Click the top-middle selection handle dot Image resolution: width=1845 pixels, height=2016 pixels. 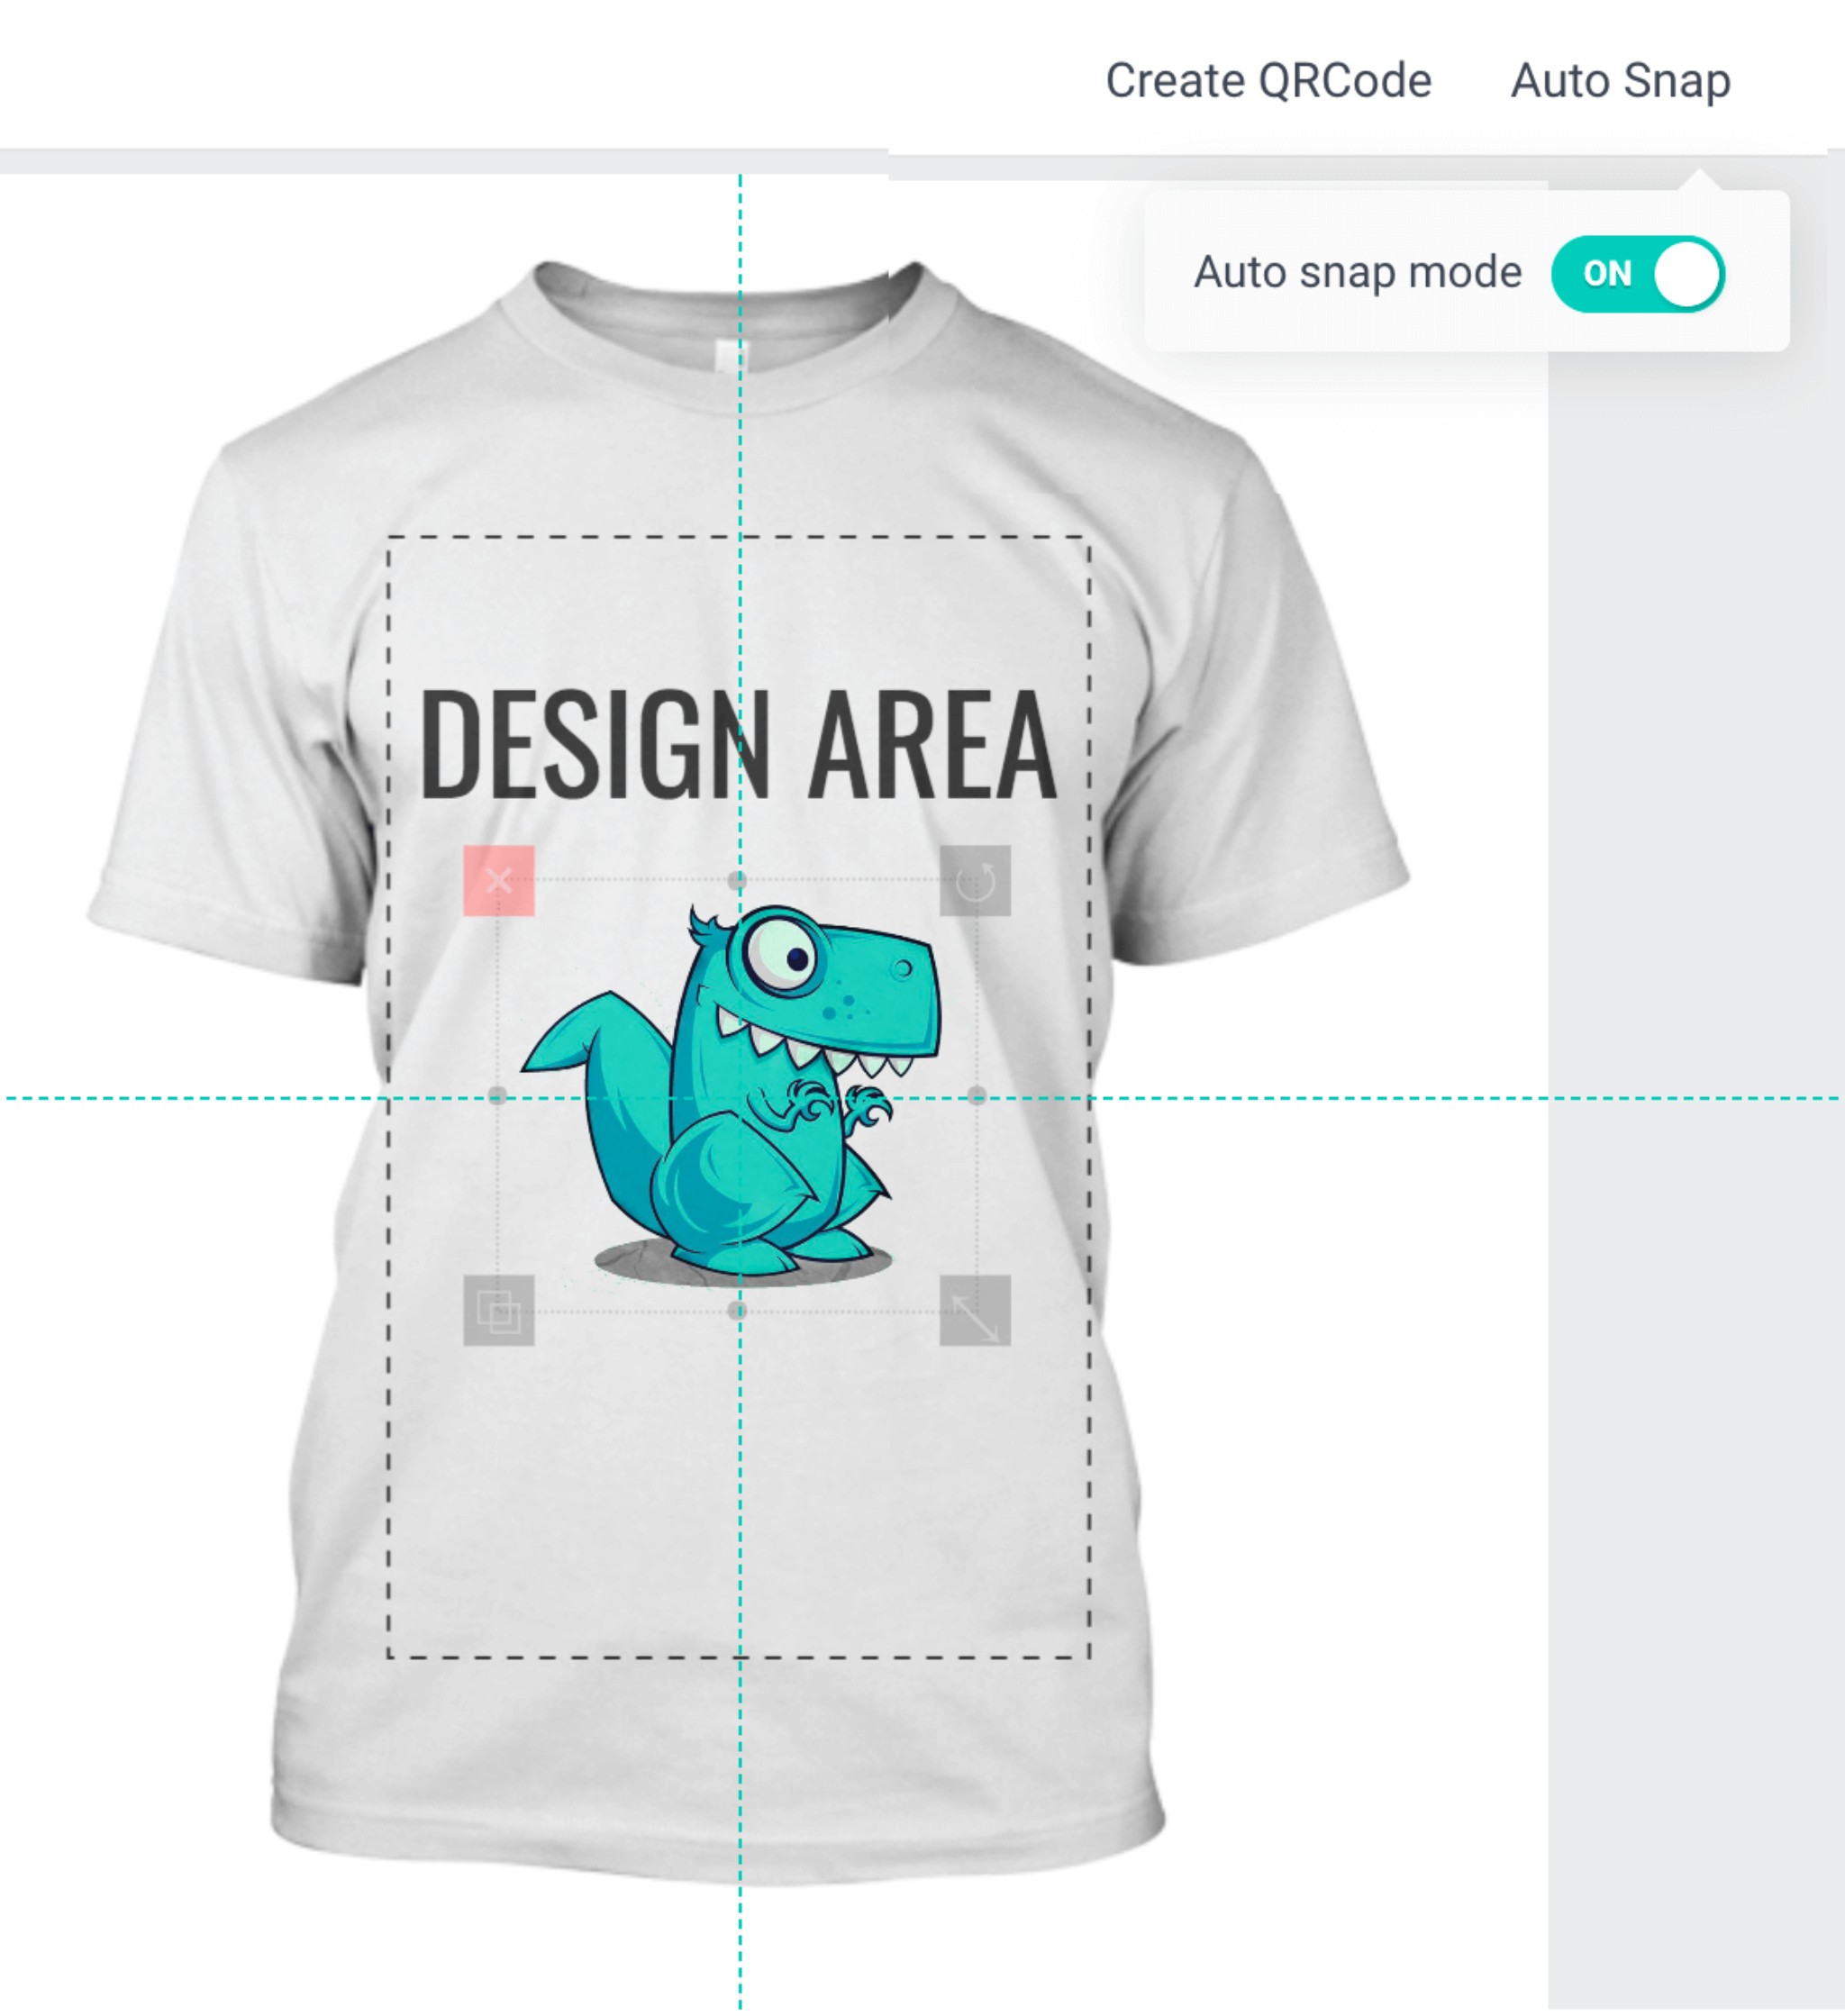[x=737, y=881]
